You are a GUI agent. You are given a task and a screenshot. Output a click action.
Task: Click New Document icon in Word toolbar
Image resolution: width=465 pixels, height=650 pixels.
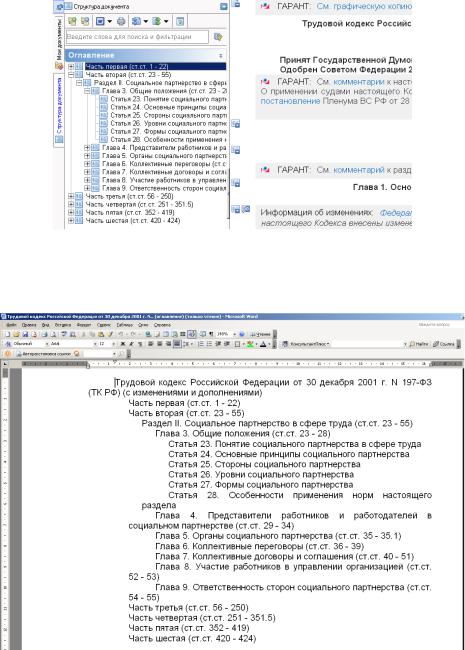(7, 334)
